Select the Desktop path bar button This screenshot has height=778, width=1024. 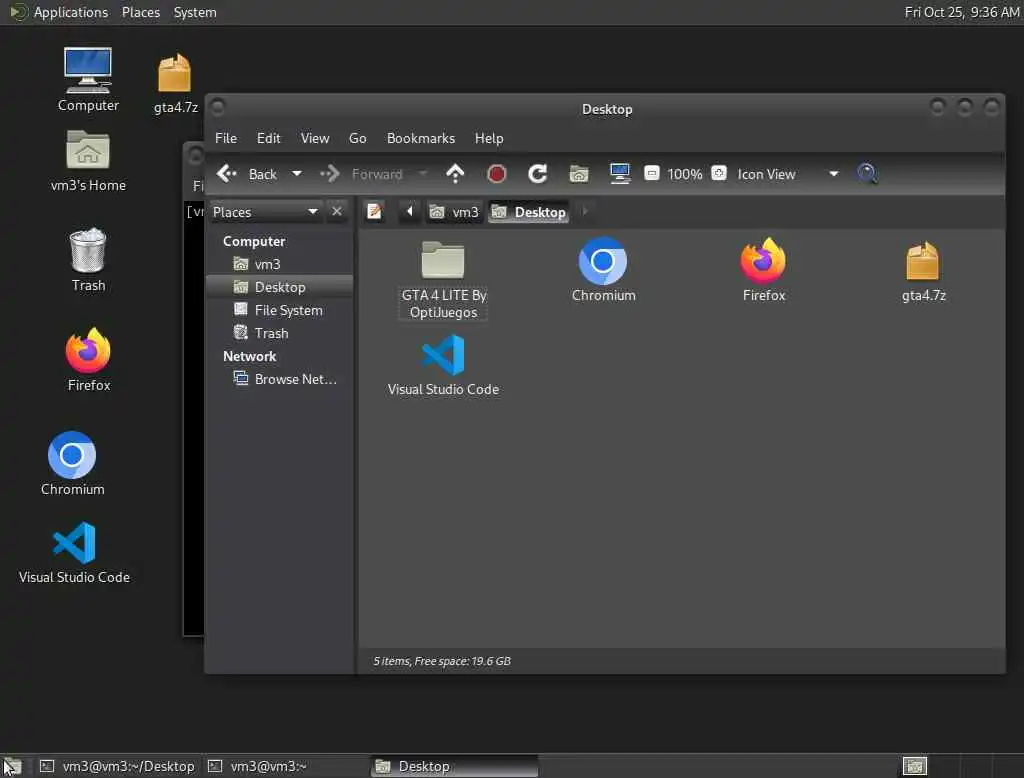[x=528, y=212]
